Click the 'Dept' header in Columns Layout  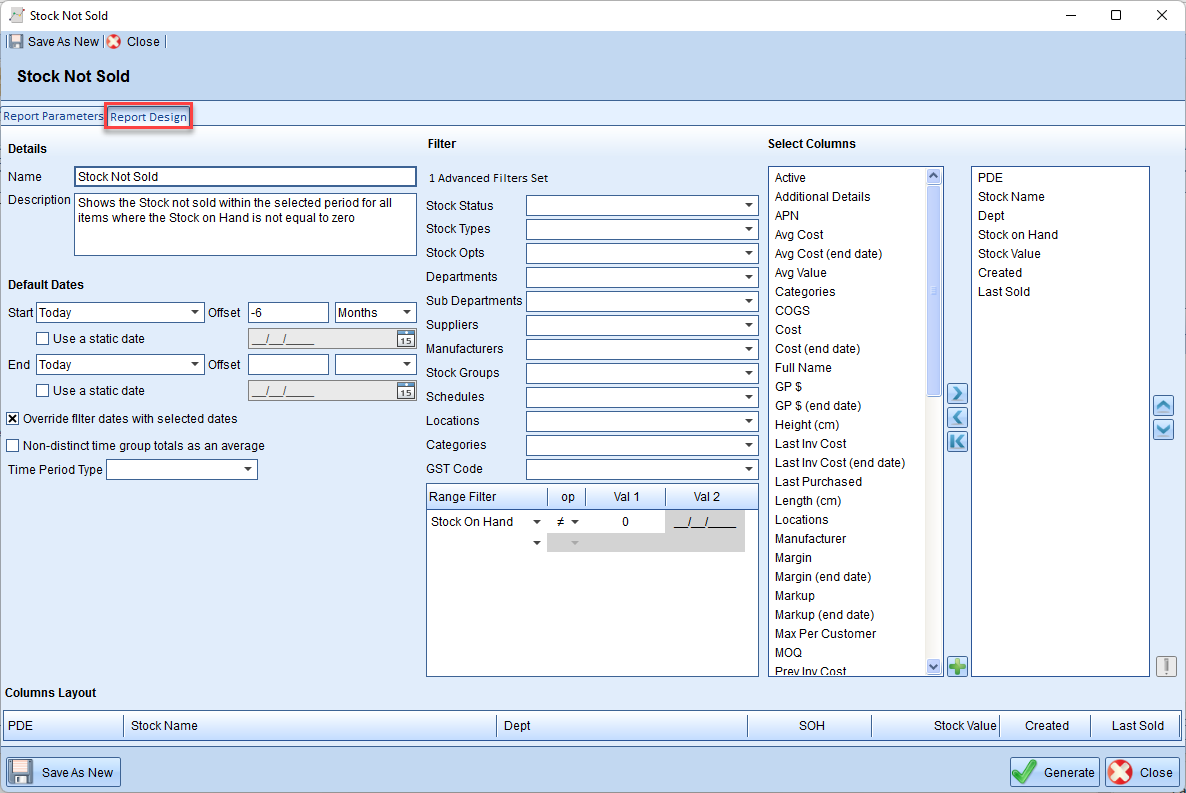point(622,726)
